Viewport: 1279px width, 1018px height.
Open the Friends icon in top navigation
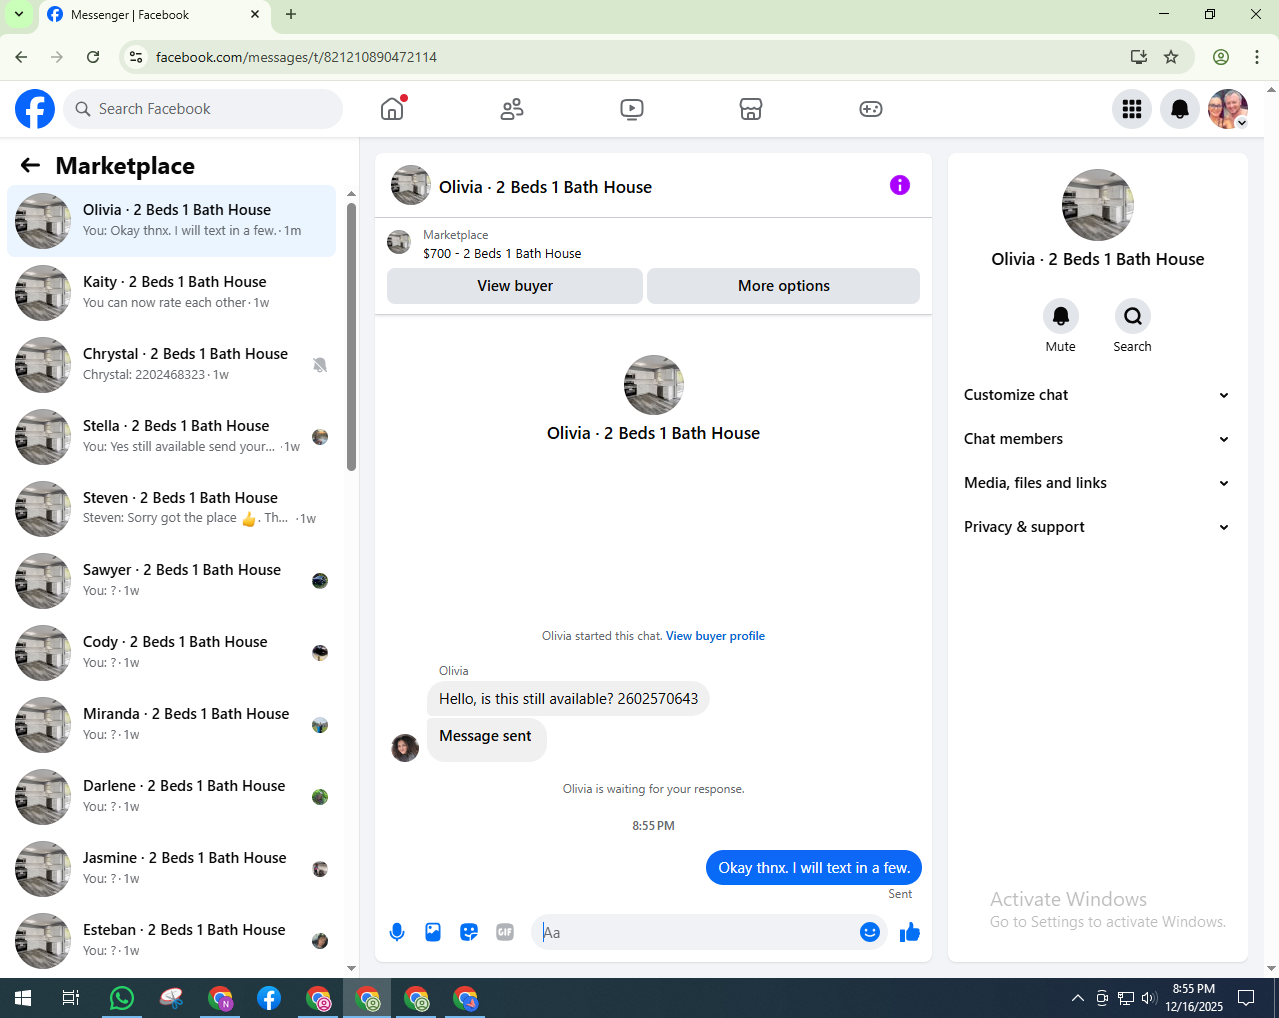(x=512, y=109)
